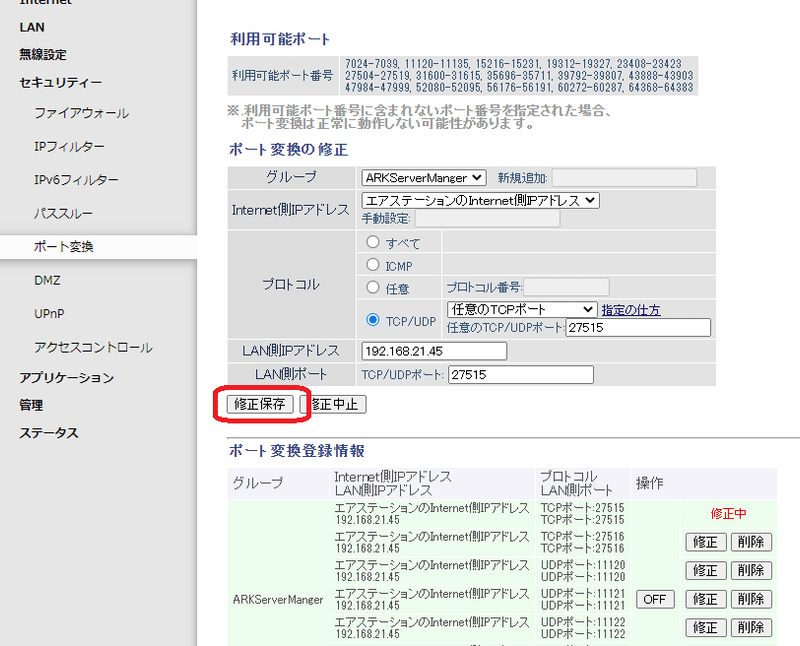Click the 修正中止 button
This screenshot has width=800, height=646.
point(333,404)
